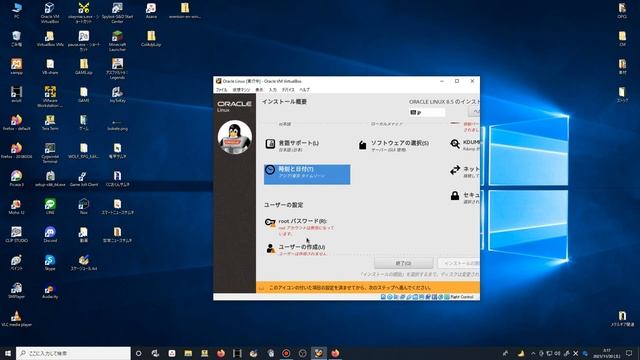Screen dimensions: 640x360
Task: Click the taskbar clock and date
Action: pos(607,353)
